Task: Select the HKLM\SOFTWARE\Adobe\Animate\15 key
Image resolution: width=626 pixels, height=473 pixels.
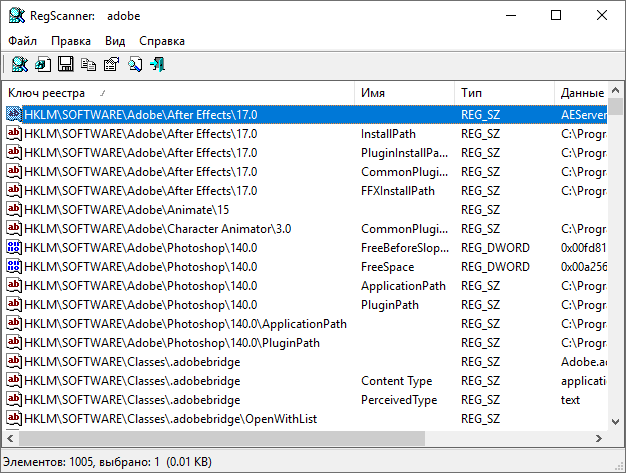Action: (127, 210)
